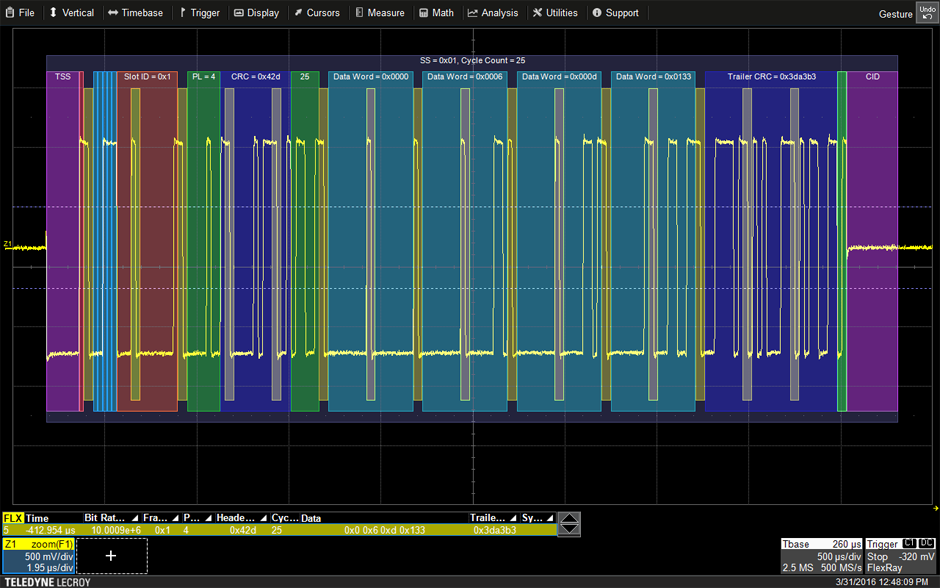Open the Vertical menu
Viewport: 940px width, 588px height.
coord(71,13)
